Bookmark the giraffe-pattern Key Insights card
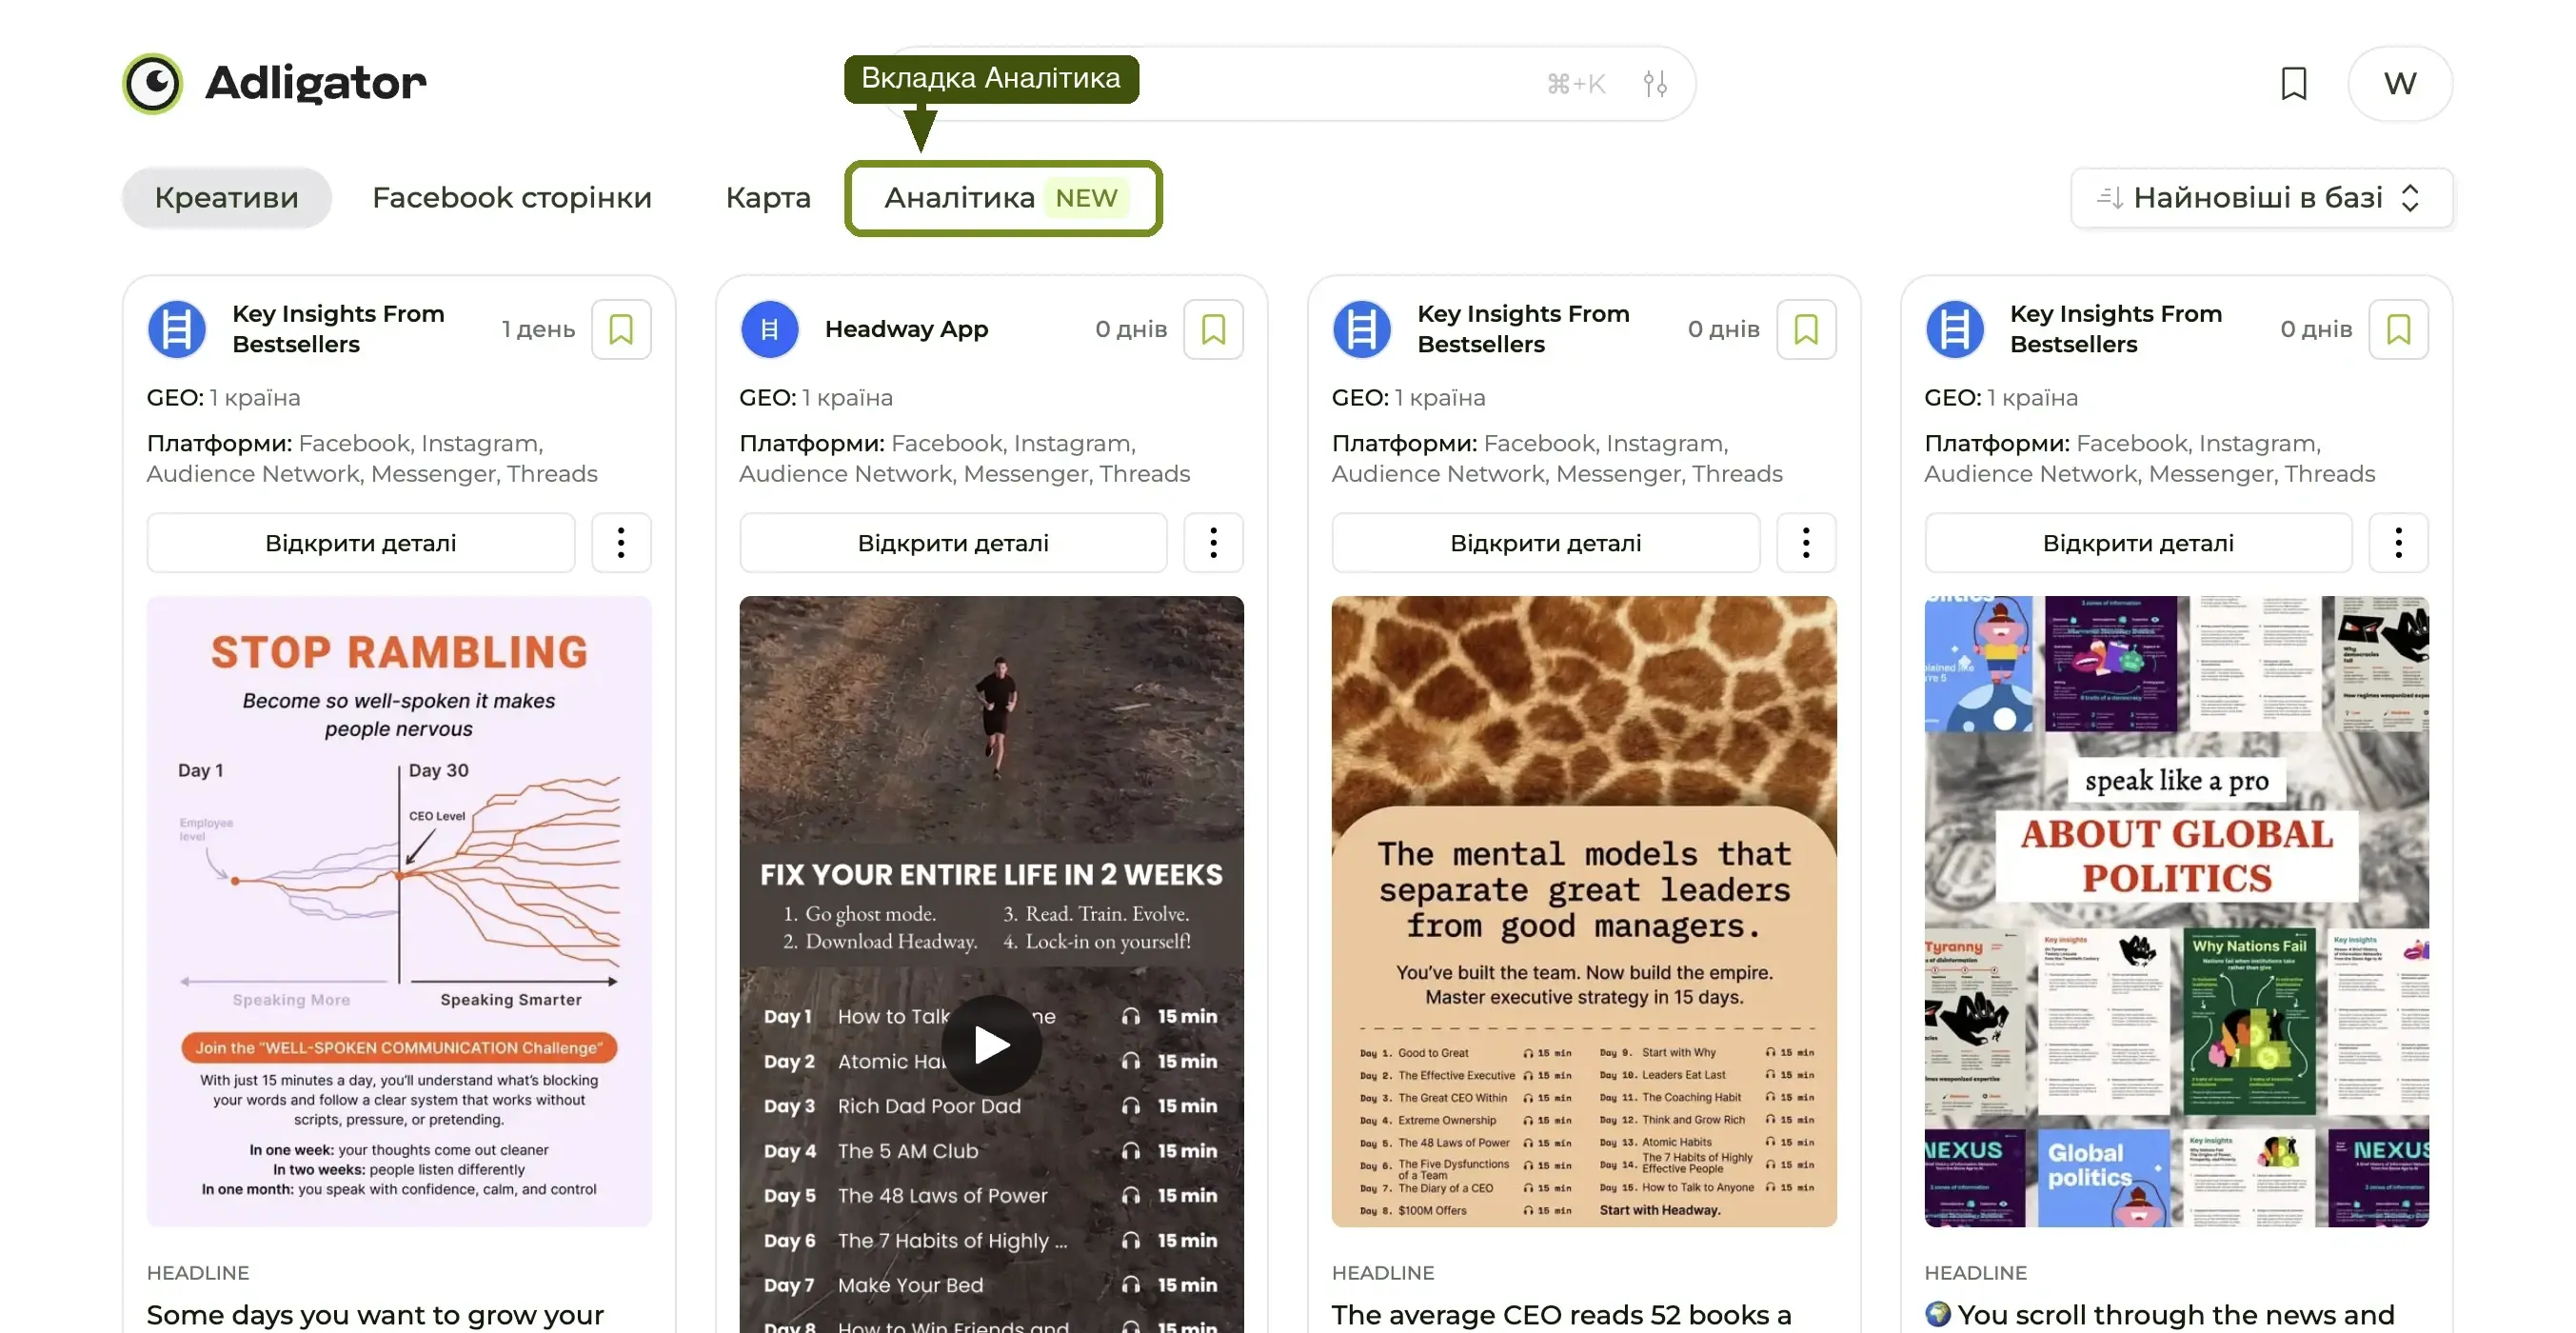The height and width of the screenshot is (1333, 2576). [1806, 329]
